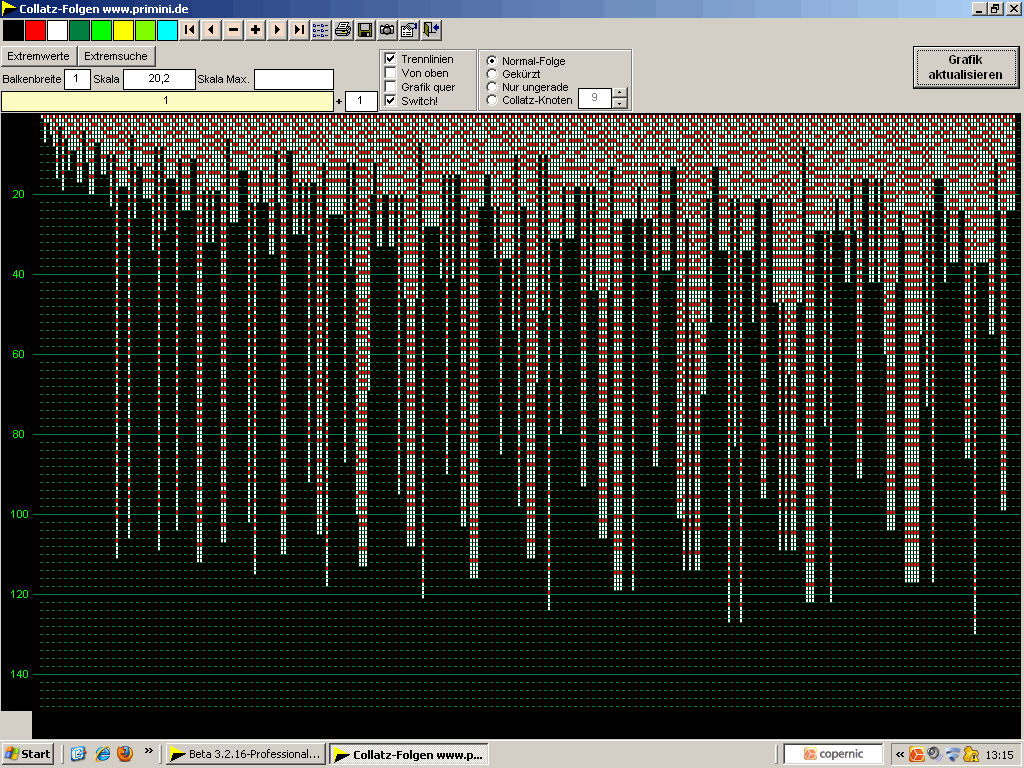Click the Skala field showing 20,2
Image resolution: width=1024 pixels, height=768 pixels.
coord(159,79)
